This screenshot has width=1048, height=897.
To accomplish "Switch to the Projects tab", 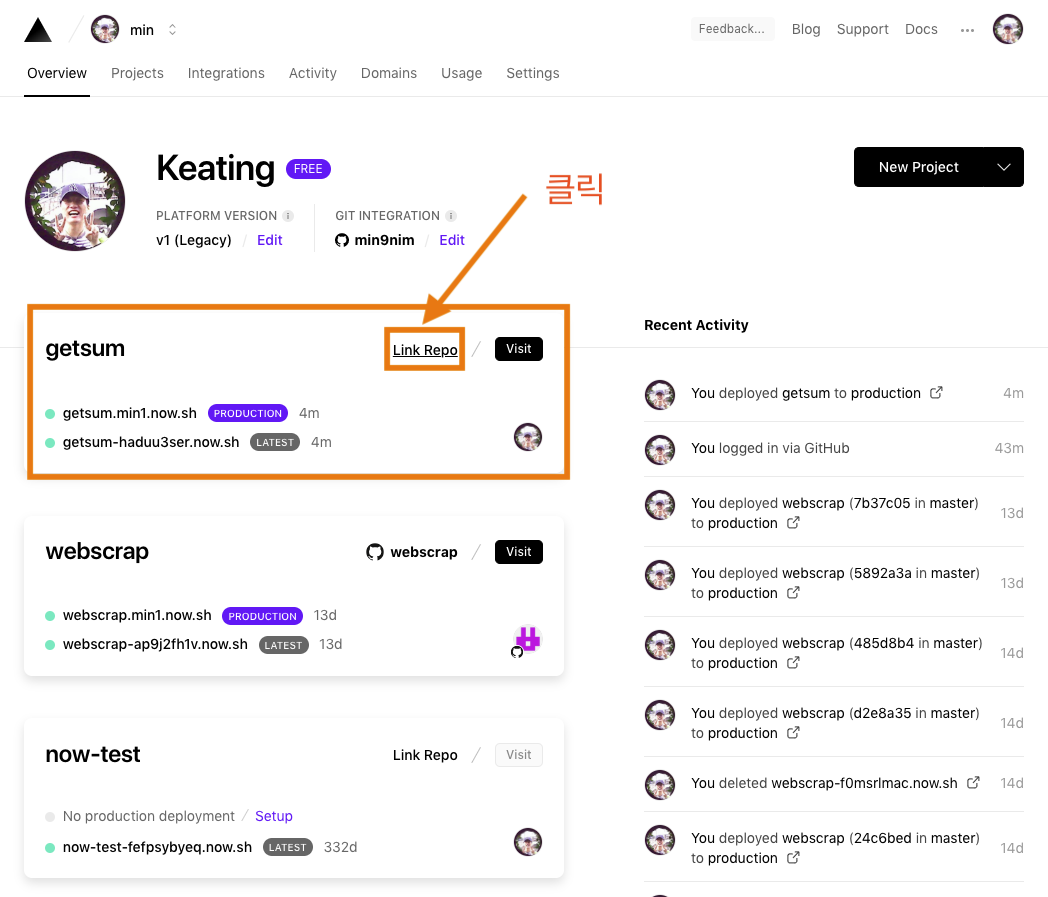I will [137, 73].
